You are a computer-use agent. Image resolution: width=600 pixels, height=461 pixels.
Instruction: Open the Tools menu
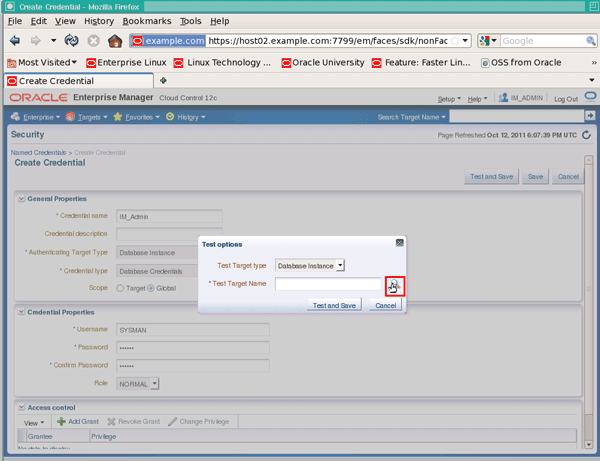point(191,21)
